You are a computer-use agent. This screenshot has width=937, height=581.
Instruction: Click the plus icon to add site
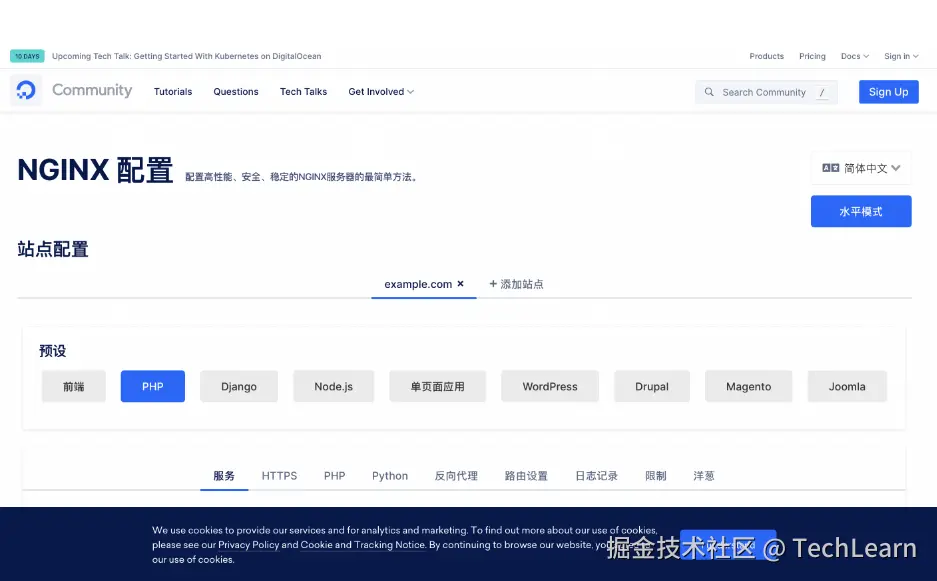click(493, 284)
